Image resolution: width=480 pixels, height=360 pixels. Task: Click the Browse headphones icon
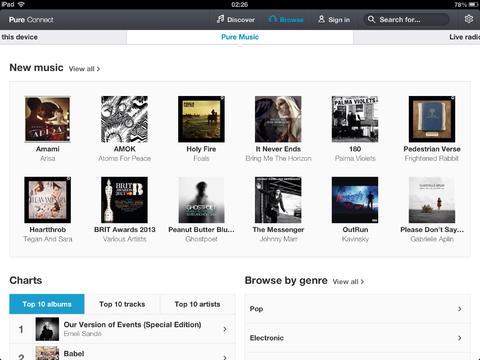272,19
